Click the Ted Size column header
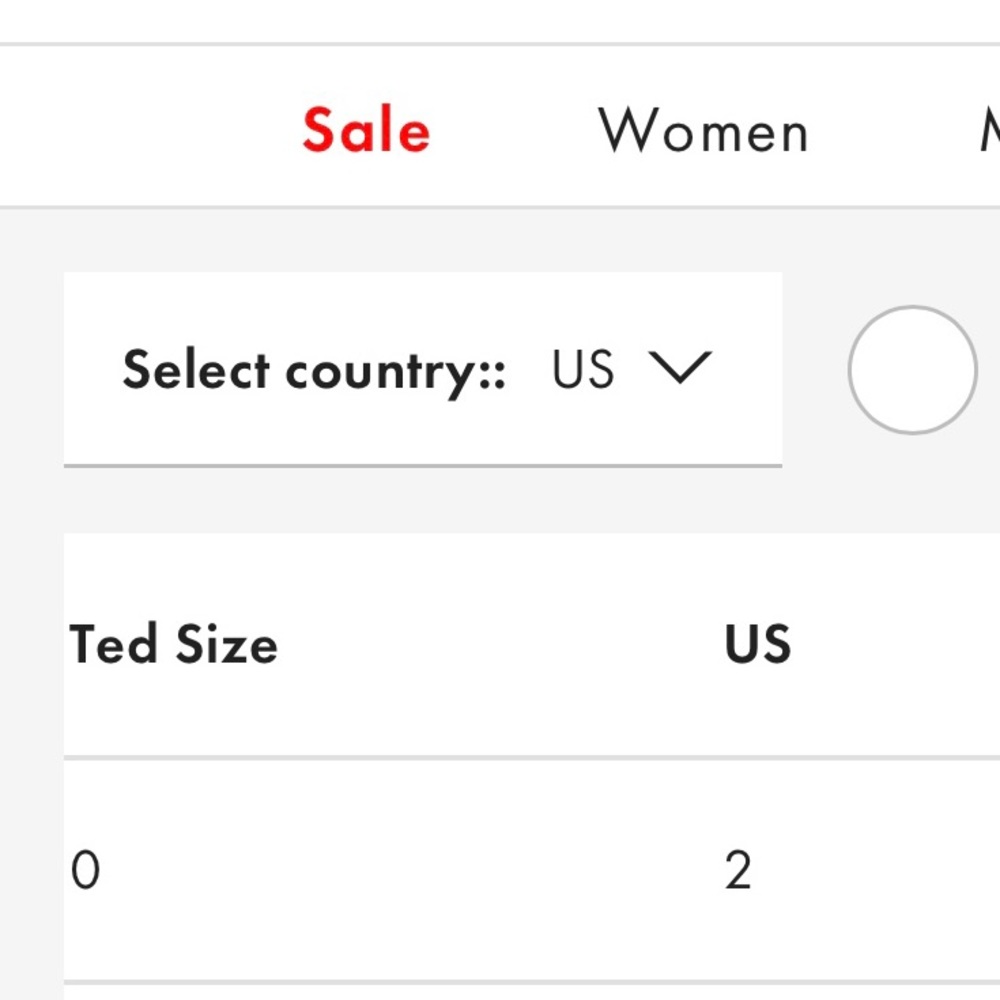Screen dimensions: 1000x1000 pyautogui.click(x=173, y=644)
